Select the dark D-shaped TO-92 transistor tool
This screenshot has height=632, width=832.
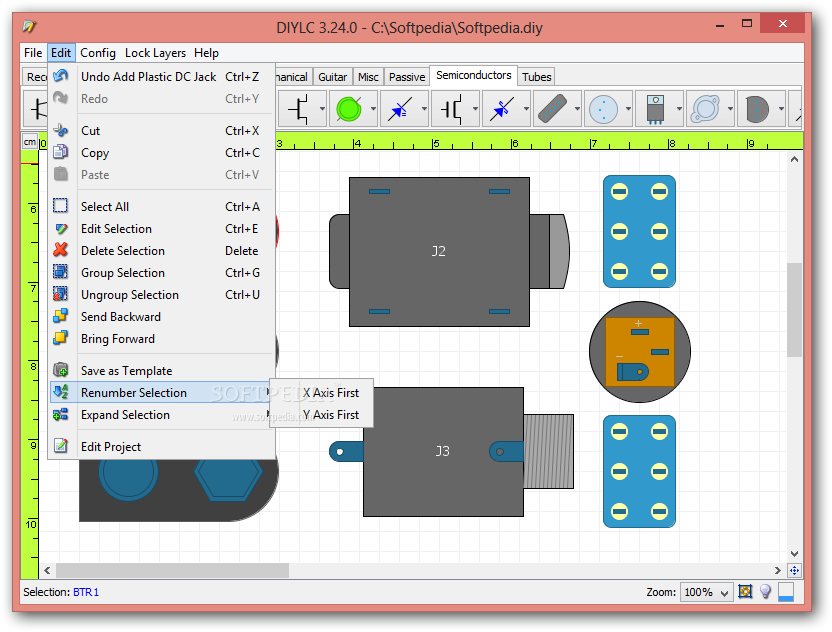[x=757, y=109]
